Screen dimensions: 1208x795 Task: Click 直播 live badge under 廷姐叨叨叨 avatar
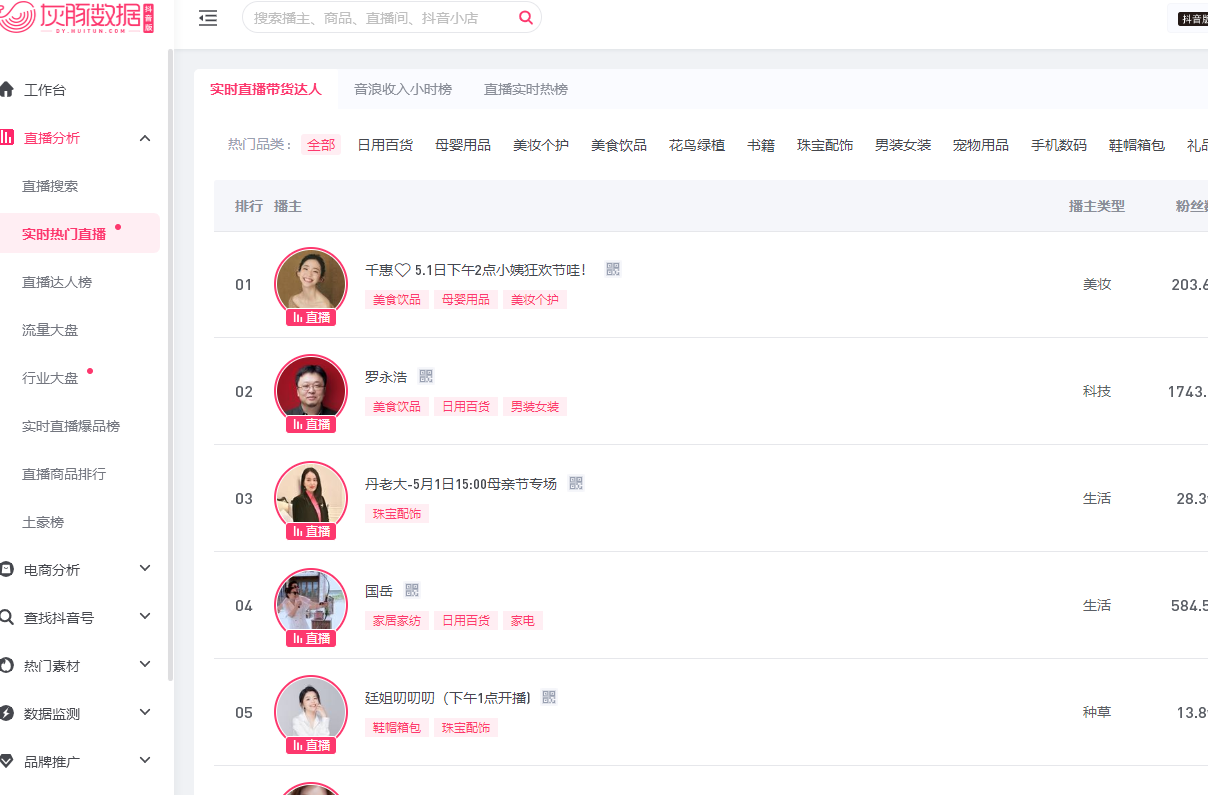[x=311, y=745]
